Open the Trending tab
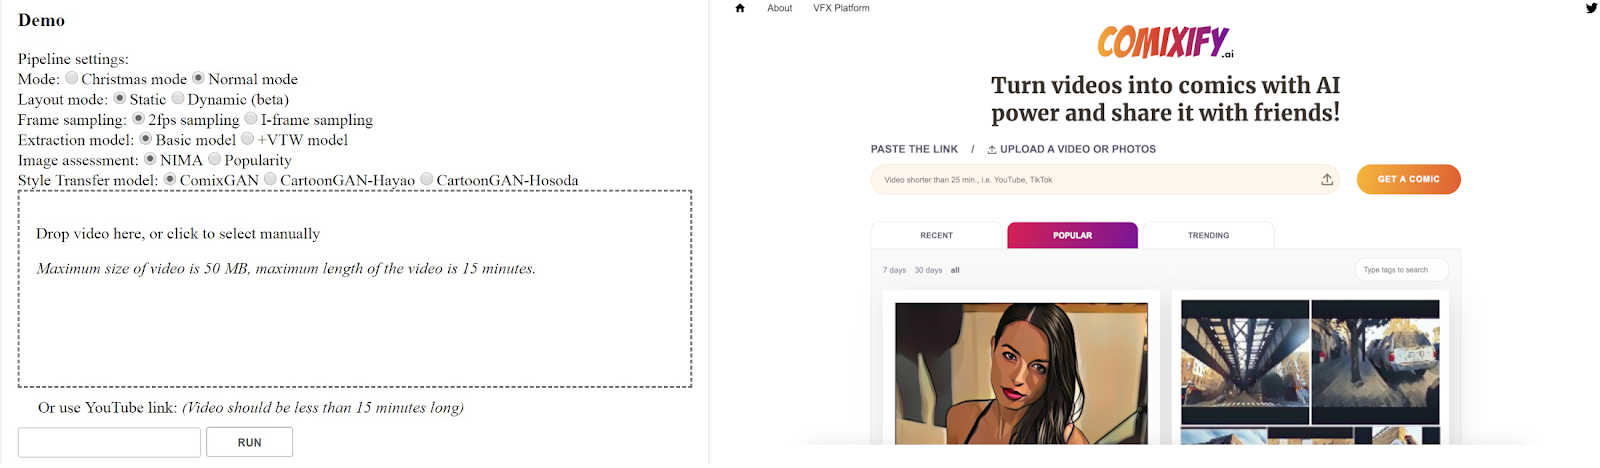Screen dimensions: 1600x468 [1209, 235]
